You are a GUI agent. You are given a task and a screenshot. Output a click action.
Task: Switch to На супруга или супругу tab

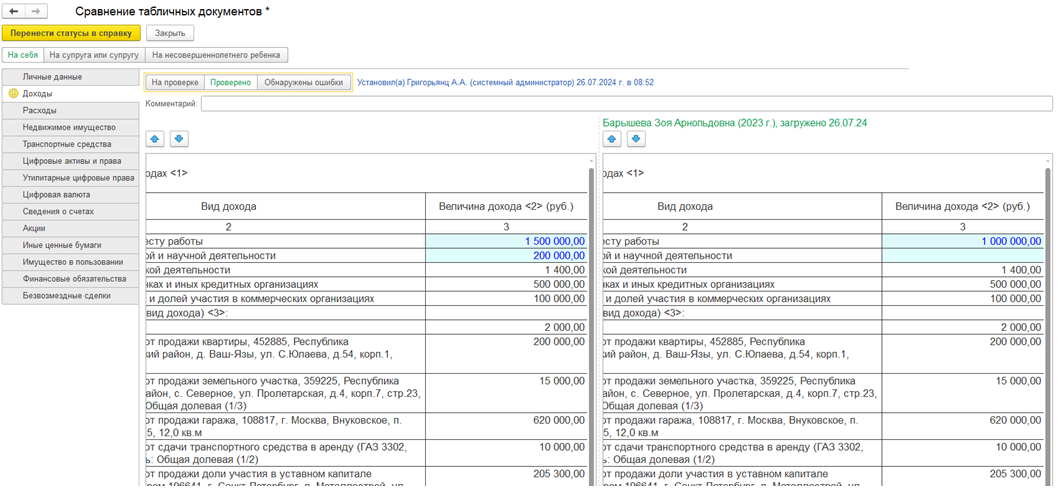tap(94, 55)
